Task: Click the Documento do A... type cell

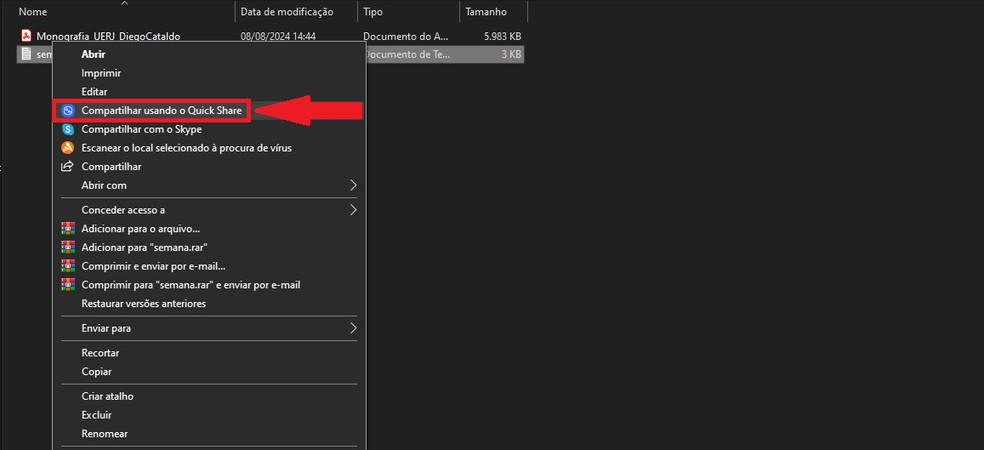Action: coord(406,36)
